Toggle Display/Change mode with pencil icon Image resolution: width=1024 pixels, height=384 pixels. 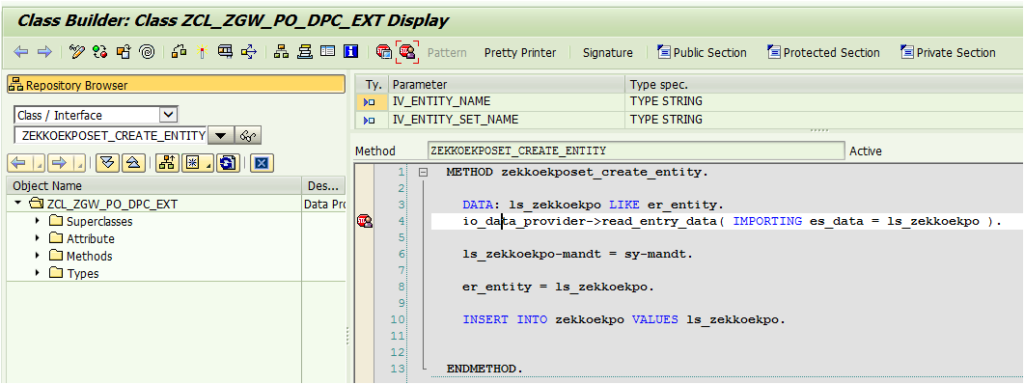point(77,53)
